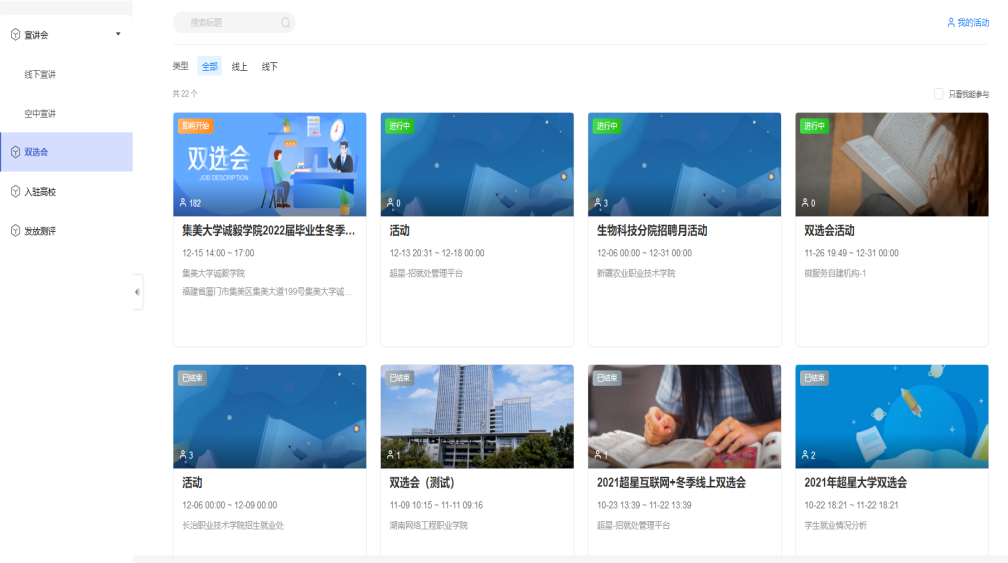Click the open book photo on 双选会活动 card
1008x563 pixels.
(x=892, y=165)
